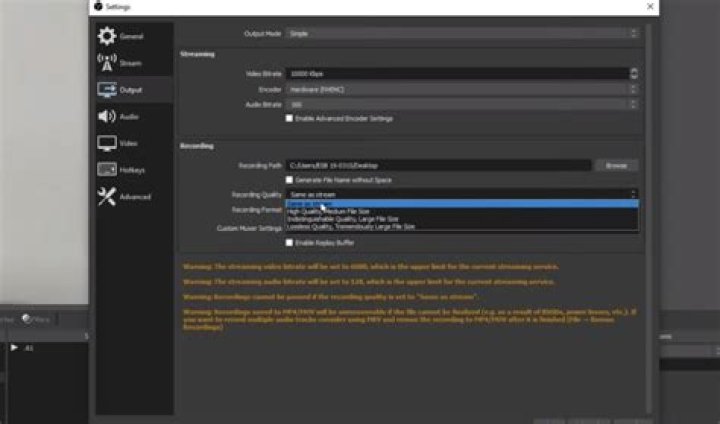Click the recordings cannot be paused warning
Viewport: 720px width, 424px height.
(x=330, y=297)
